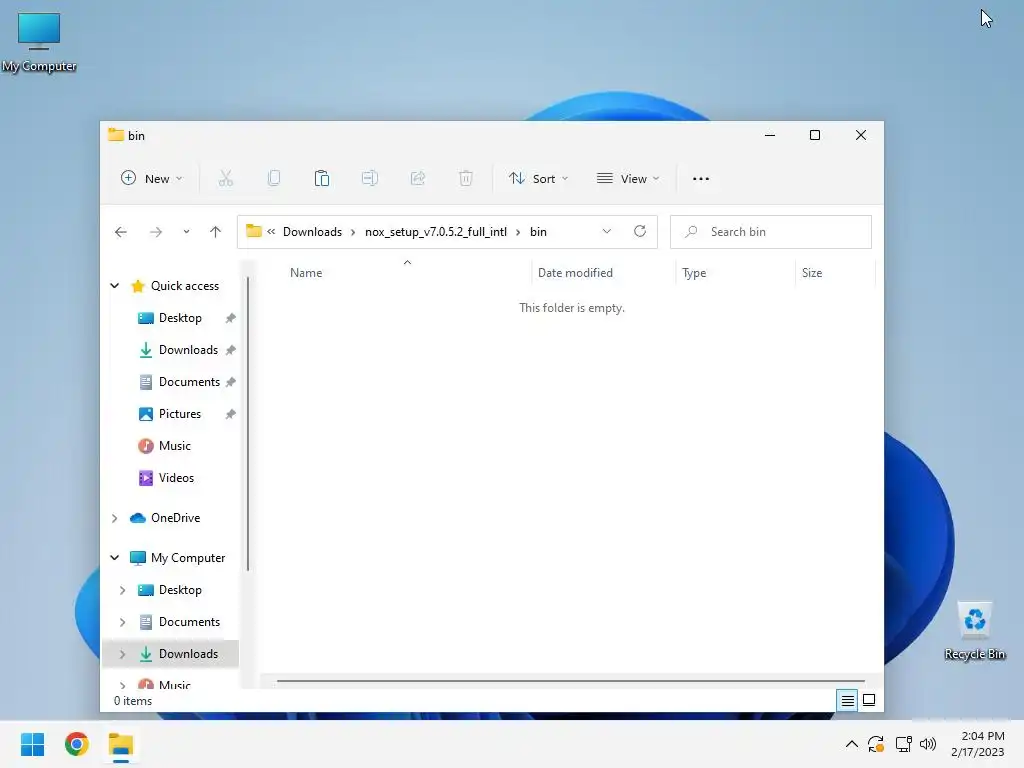Open the View layout dropdown
Image resolution: width=1024 pixels, height=768 pixels.
point(628,178)
